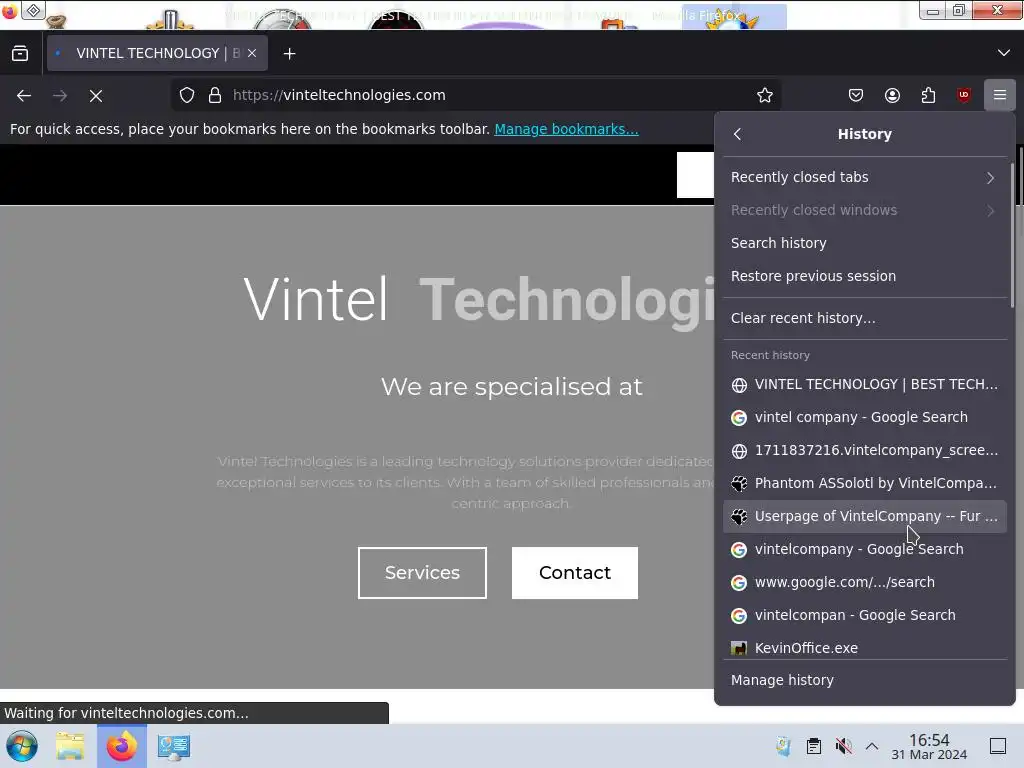
Task: Click the muted volume tray icon
Action: (x=843, y=746)
